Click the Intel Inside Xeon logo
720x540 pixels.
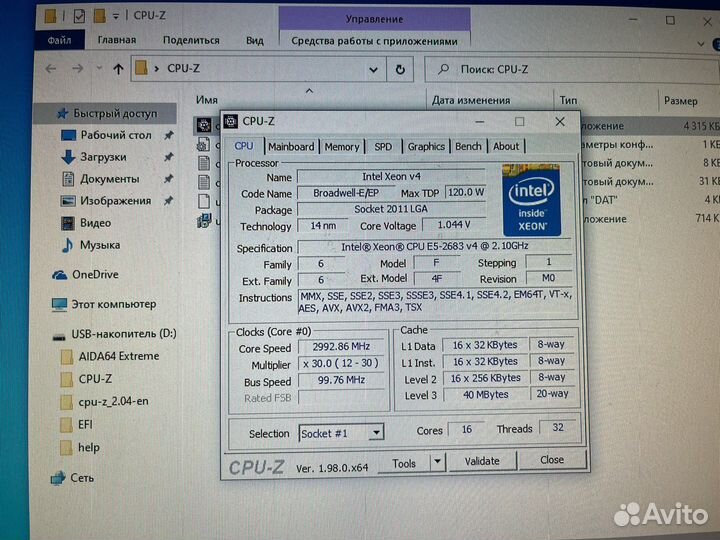(x=531, y=200)
